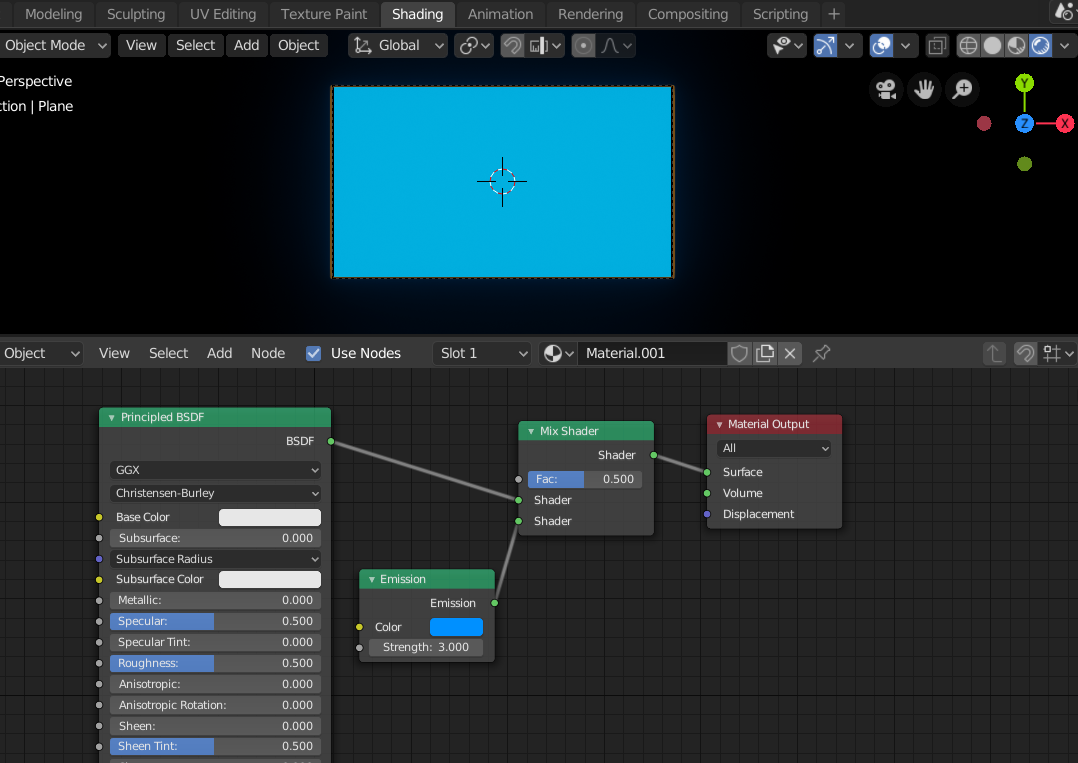Toggle the Show Gizmo button

click(825, 45)
